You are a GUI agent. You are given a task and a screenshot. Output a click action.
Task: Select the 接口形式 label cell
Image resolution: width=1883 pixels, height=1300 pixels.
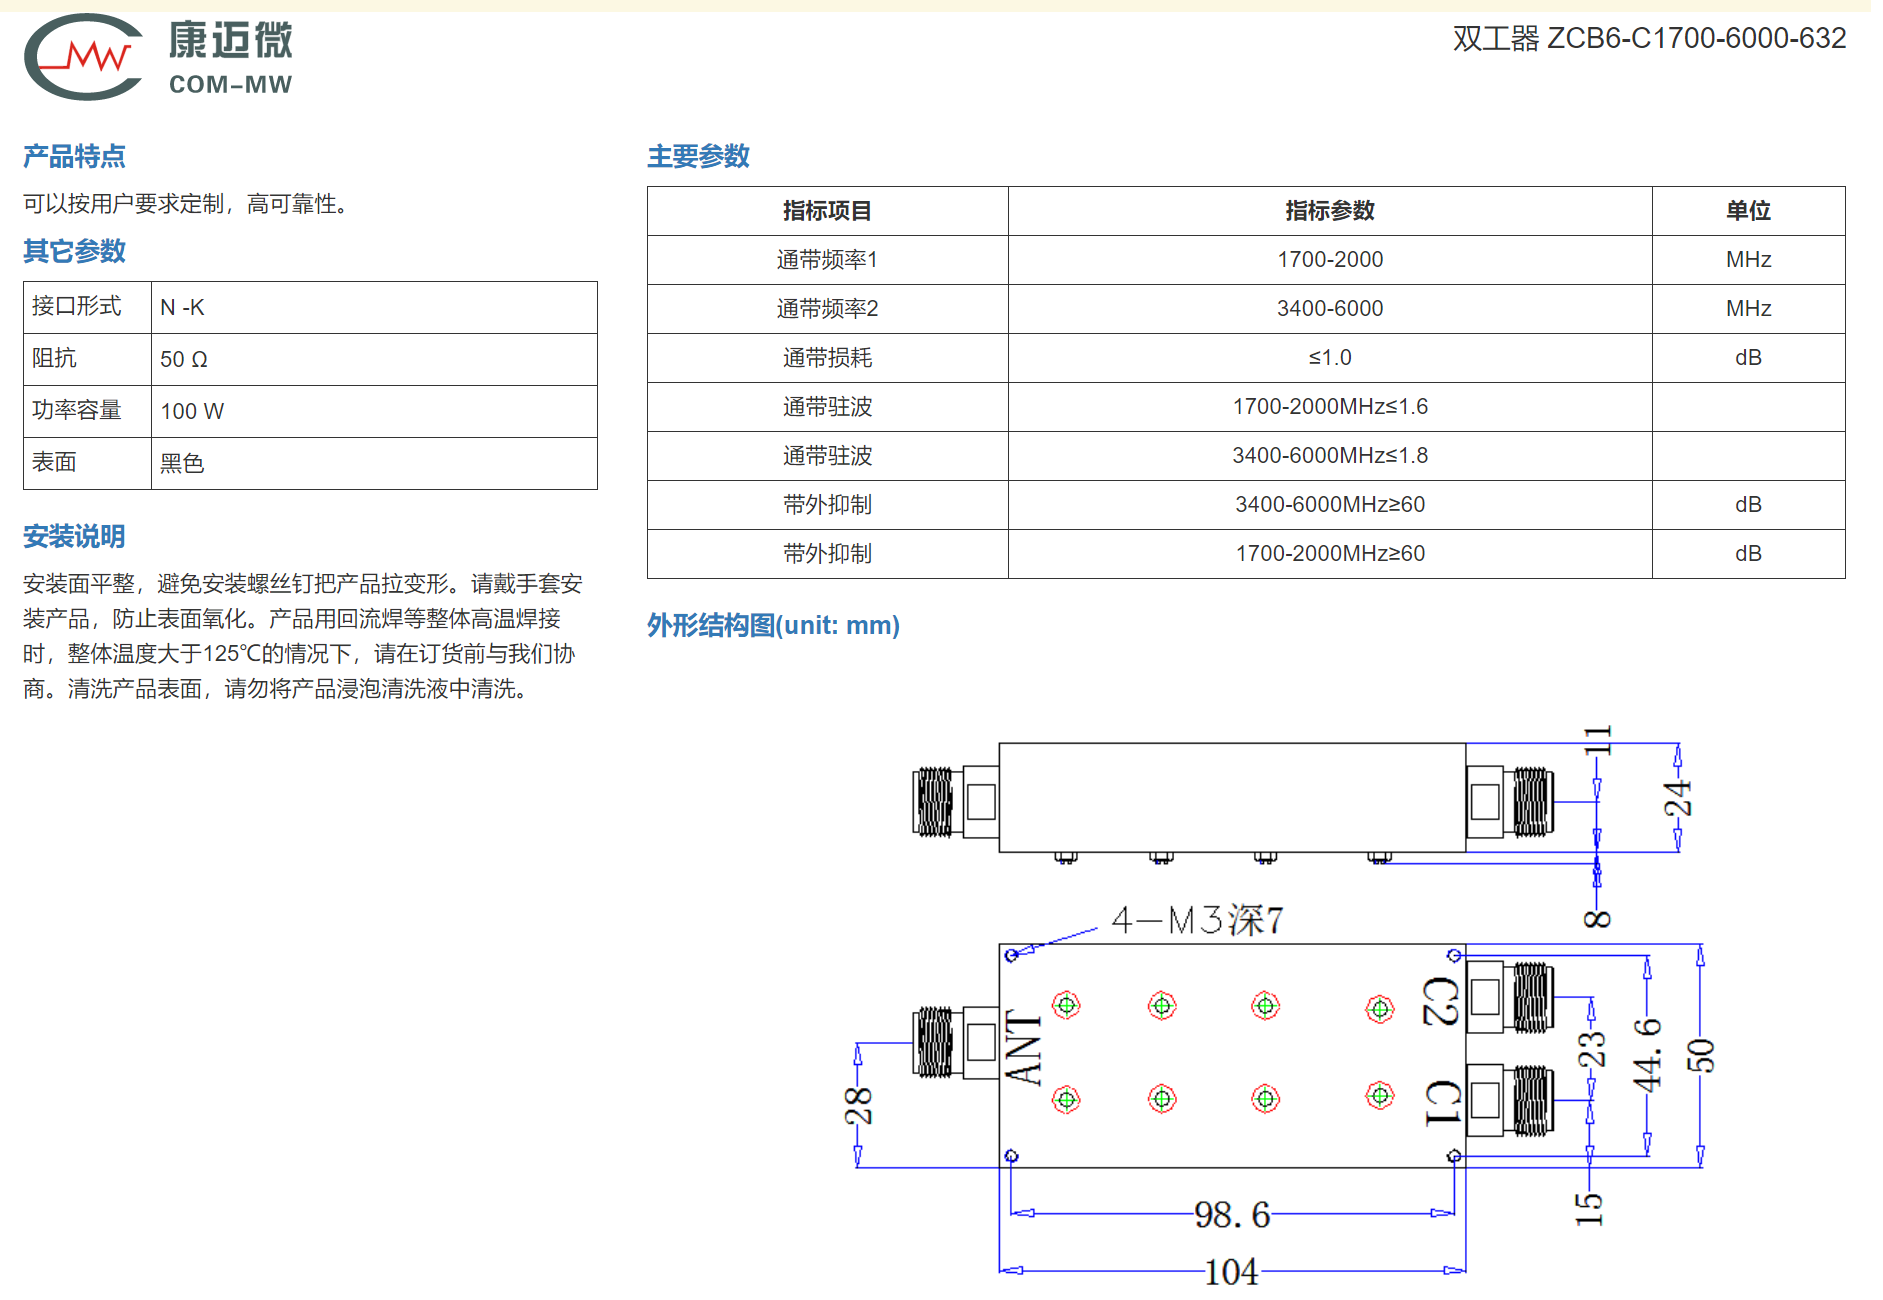click(88, 307)
